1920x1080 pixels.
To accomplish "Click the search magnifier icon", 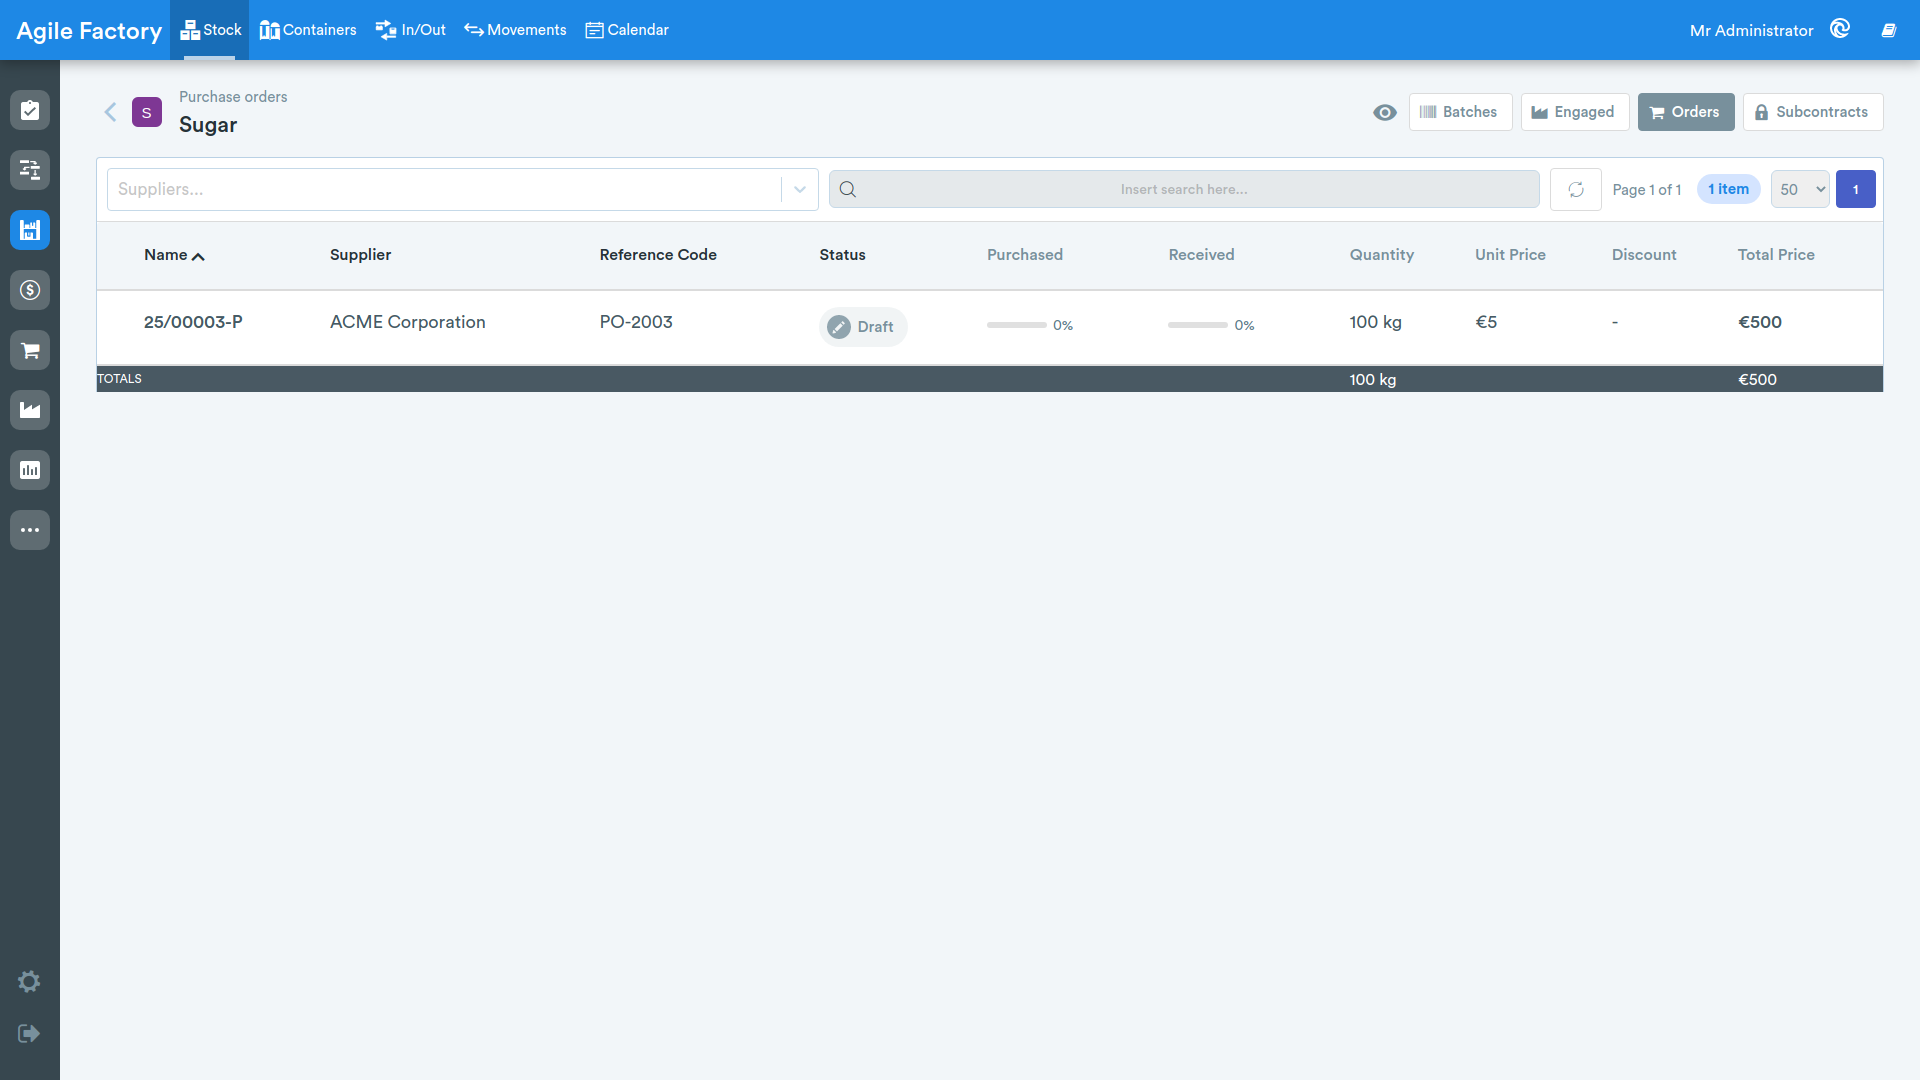I will [x=848, y=189].
